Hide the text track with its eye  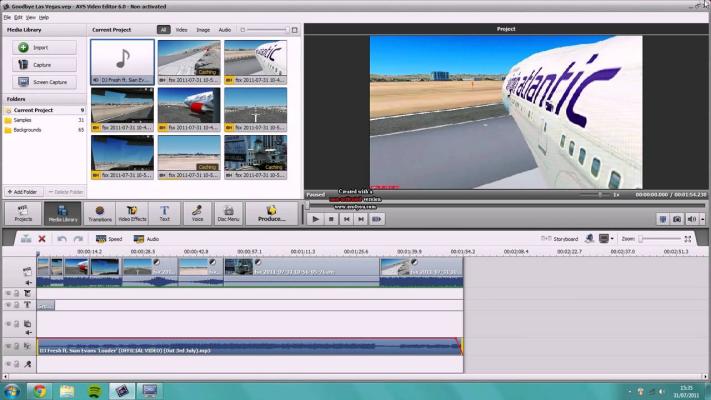click(8, 305)
